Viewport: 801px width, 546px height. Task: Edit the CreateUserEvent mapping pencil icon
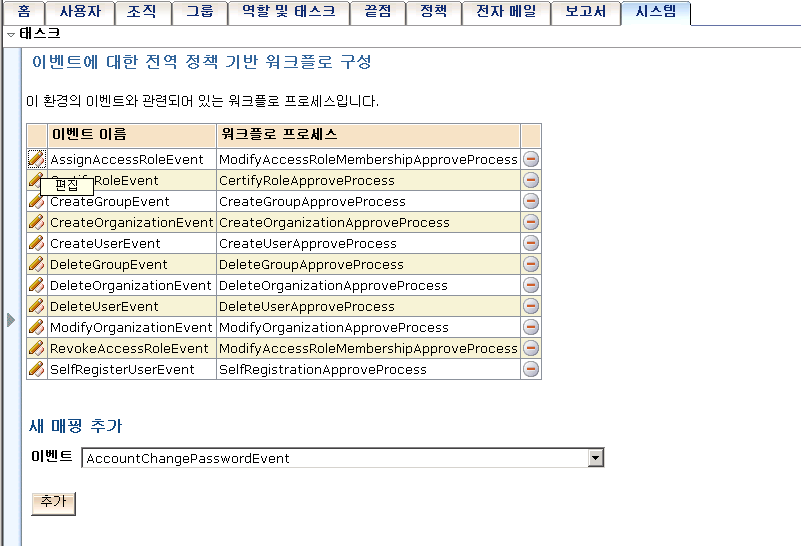pyautogui.click(x=36, y=243)
